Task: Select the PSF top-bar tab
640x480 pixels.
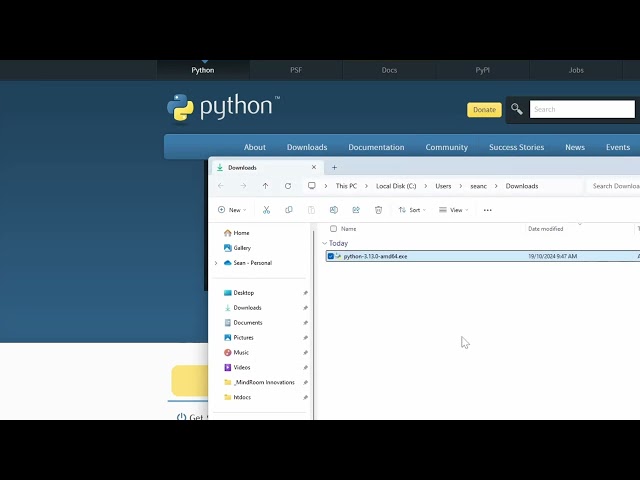Action: pos(296,70)
